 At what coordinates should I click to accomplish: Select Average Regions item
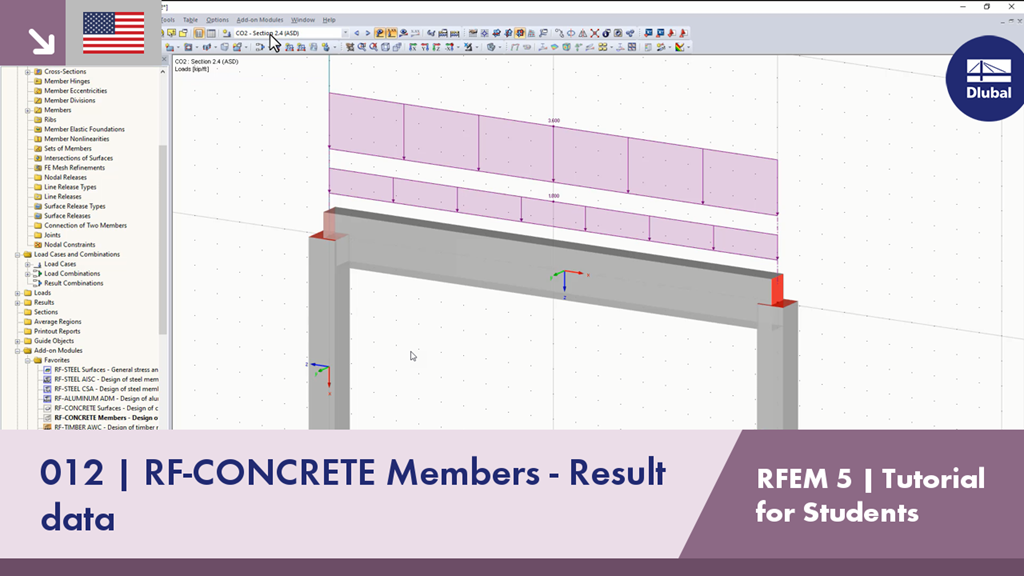(57, 322)
